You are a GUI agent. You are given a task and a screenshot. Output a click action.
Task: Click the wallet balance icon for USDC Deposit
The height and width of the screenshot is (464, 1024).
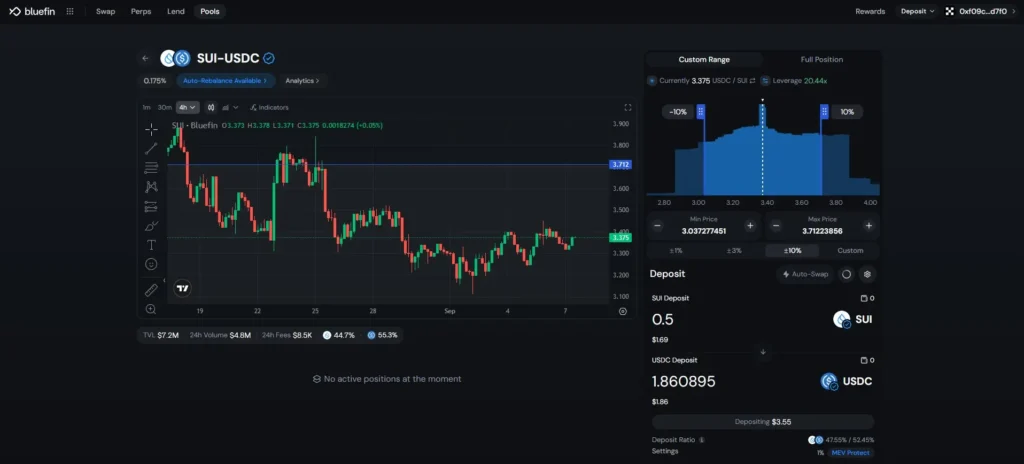[x=864, y=360]
